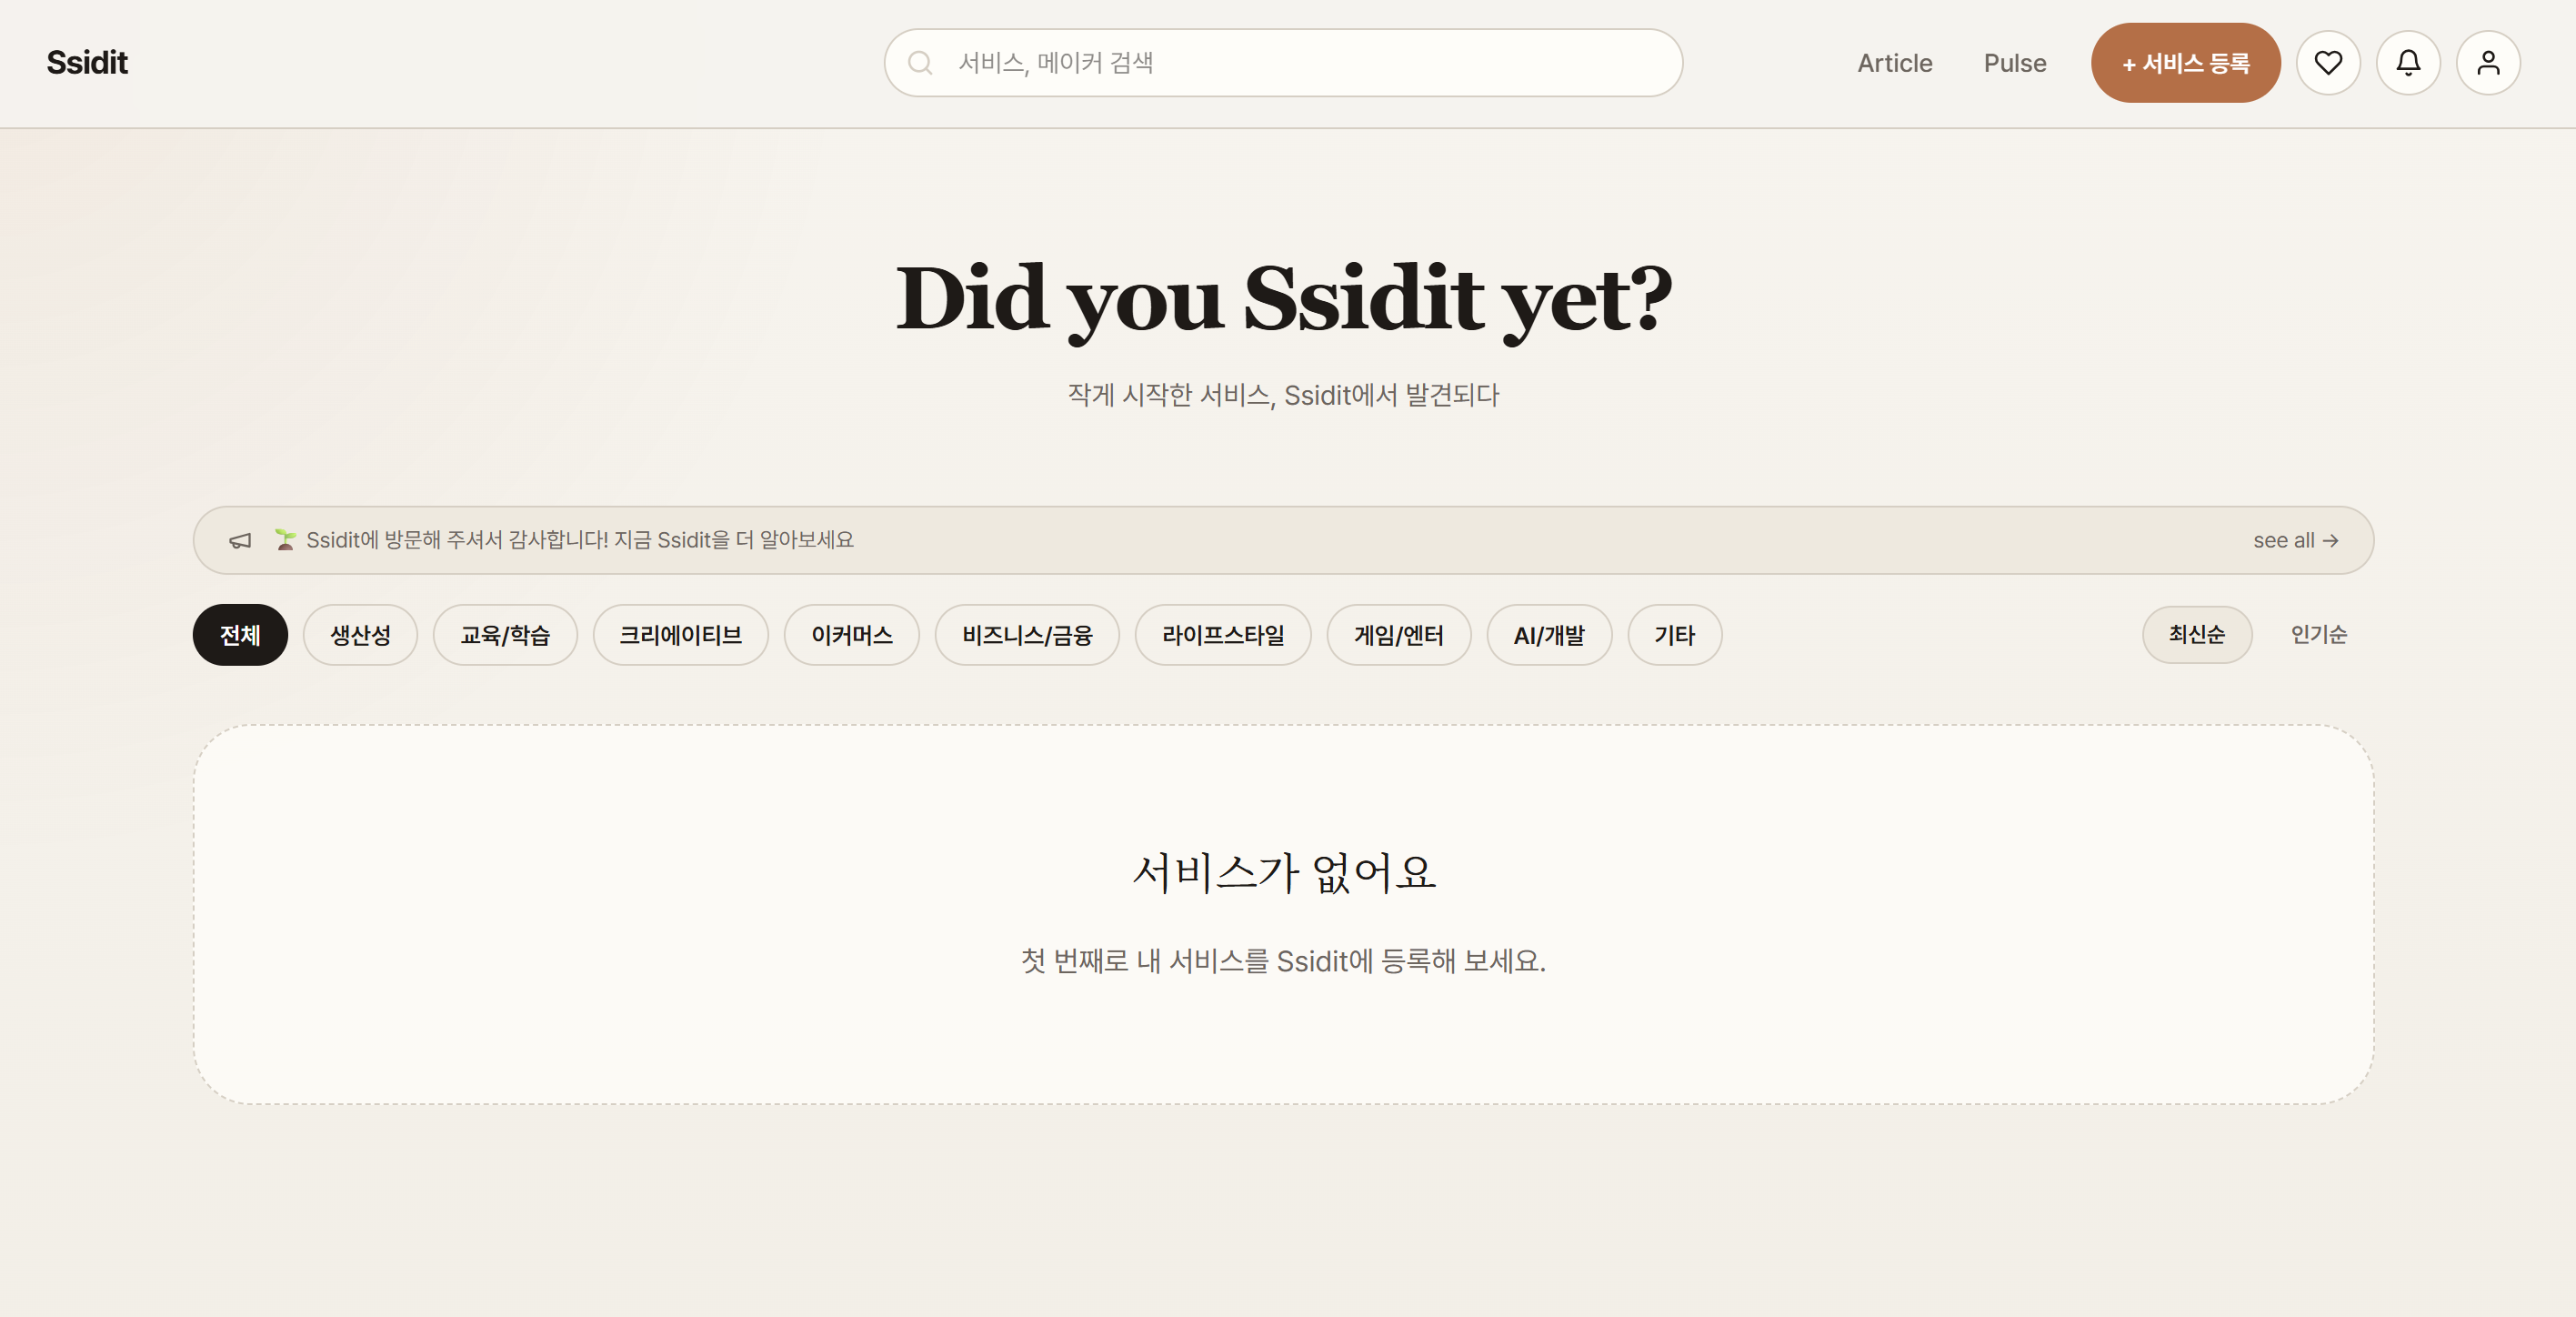Sort services by 최신순

pyautogui.click(x=2196, y=634)
